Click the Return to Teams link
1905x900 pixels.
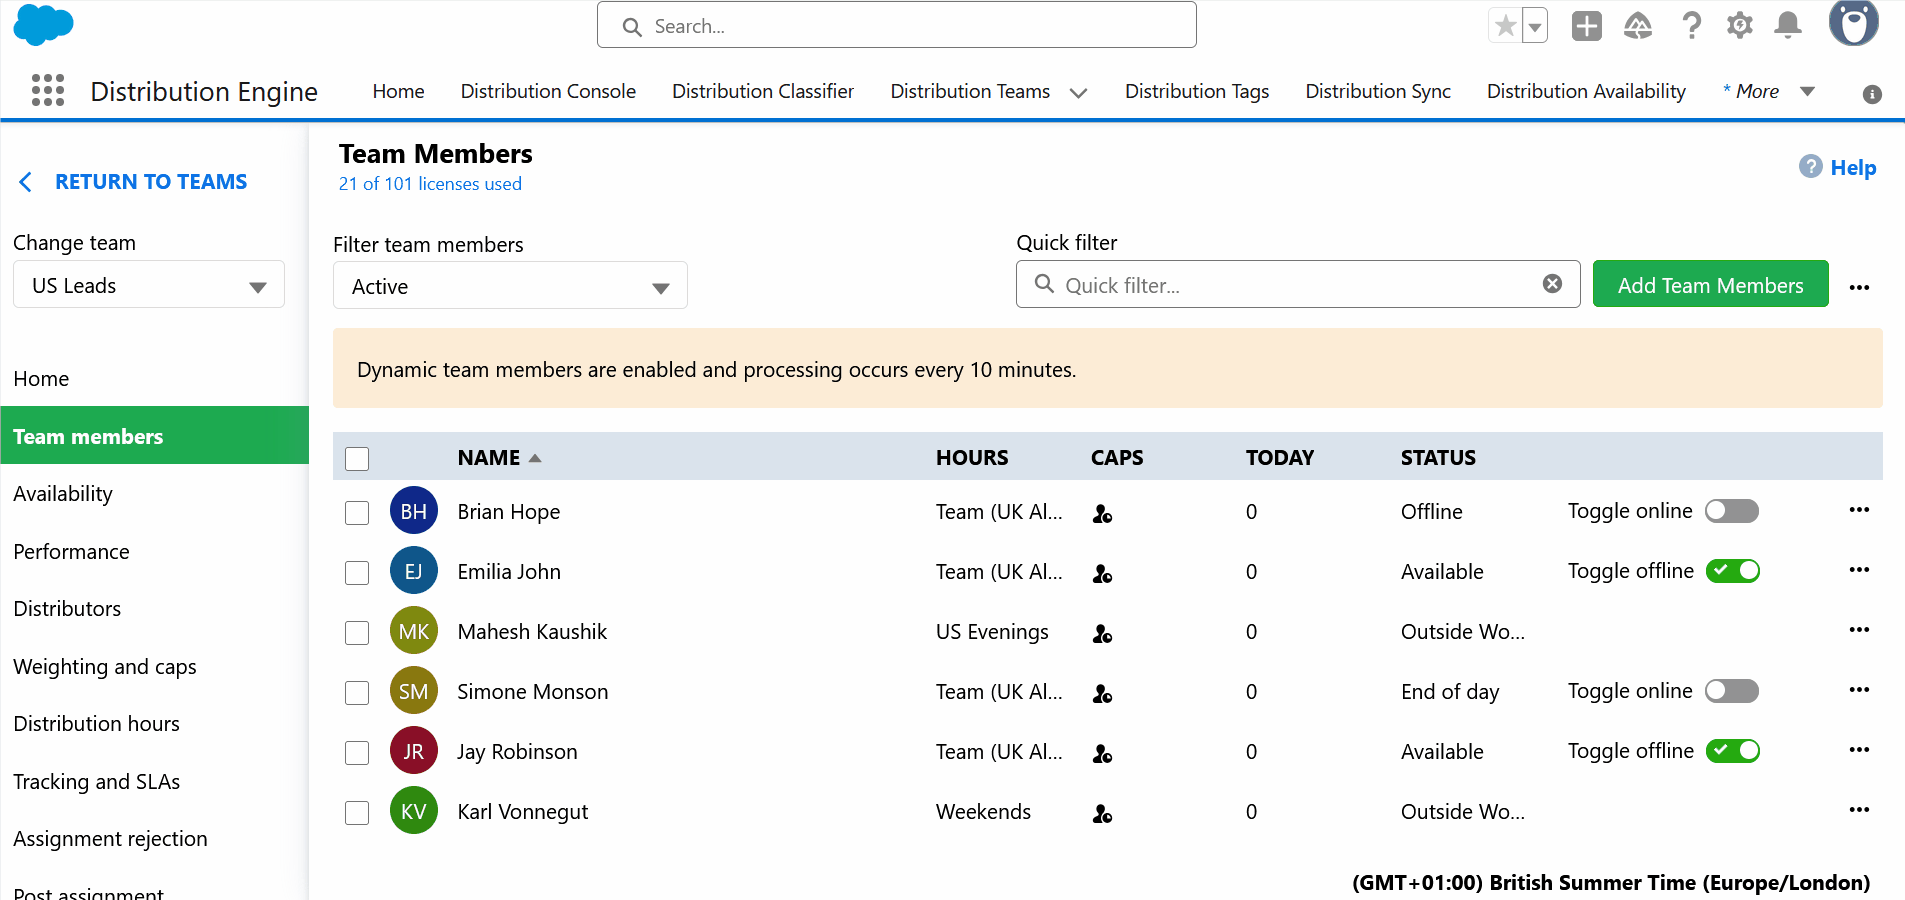151,182
